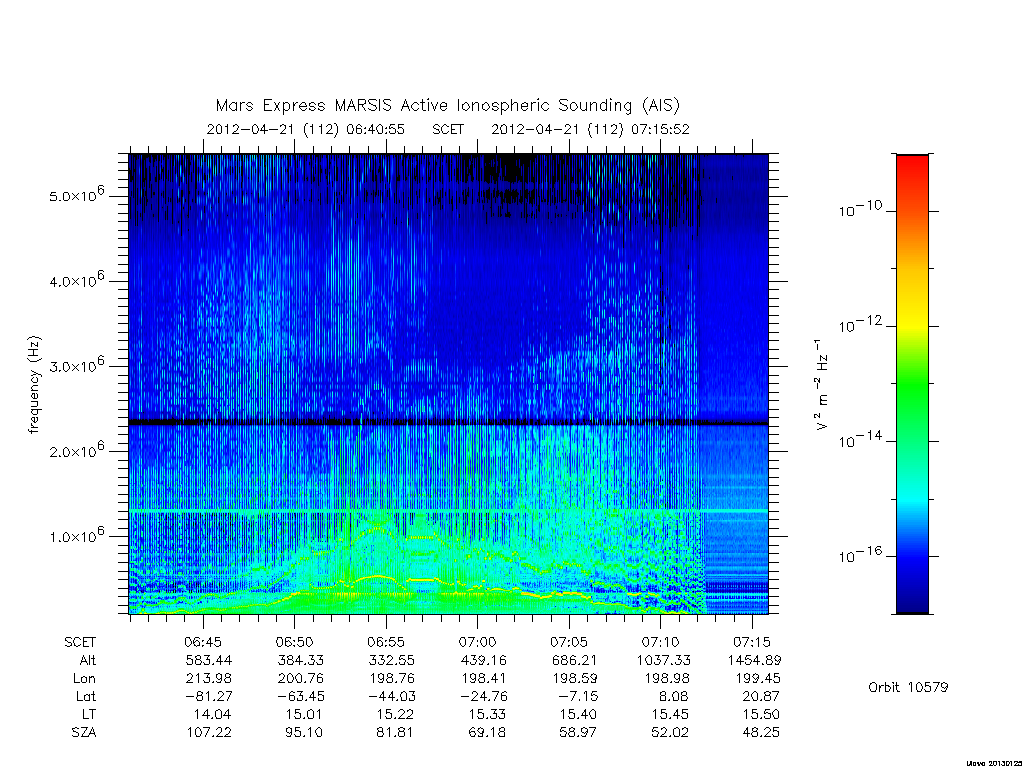
Task: Click SZA value 107.22
Action: (208, 732)
